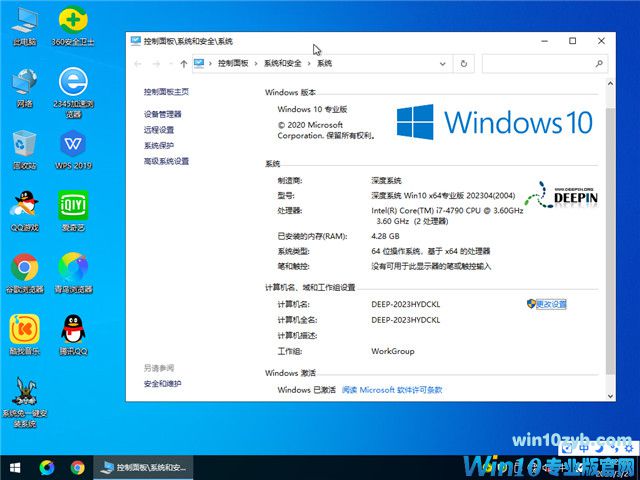Click 更改设置 link
Screen dimensions: 640x480
[551, 304]
